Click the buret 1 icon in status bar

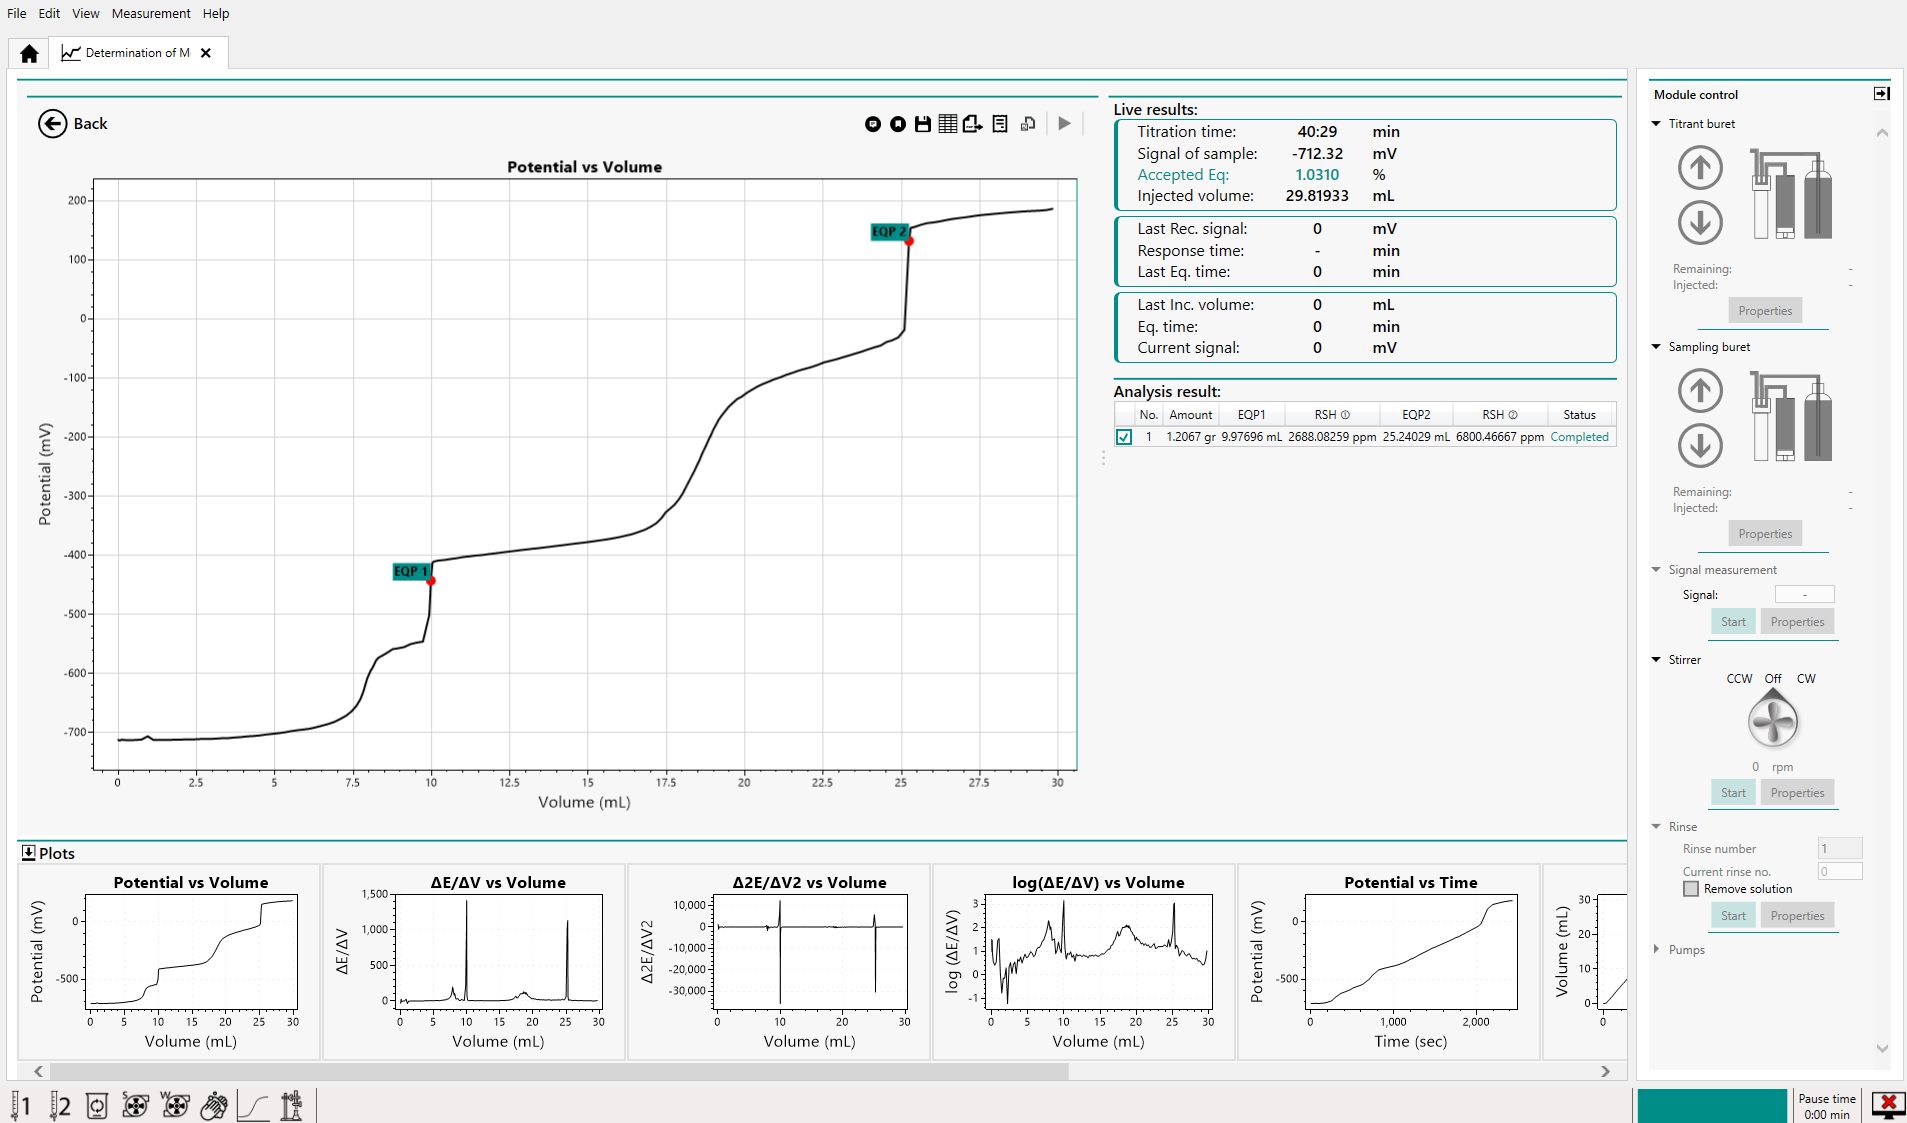pyautogui.click(x=22, y=1105)
